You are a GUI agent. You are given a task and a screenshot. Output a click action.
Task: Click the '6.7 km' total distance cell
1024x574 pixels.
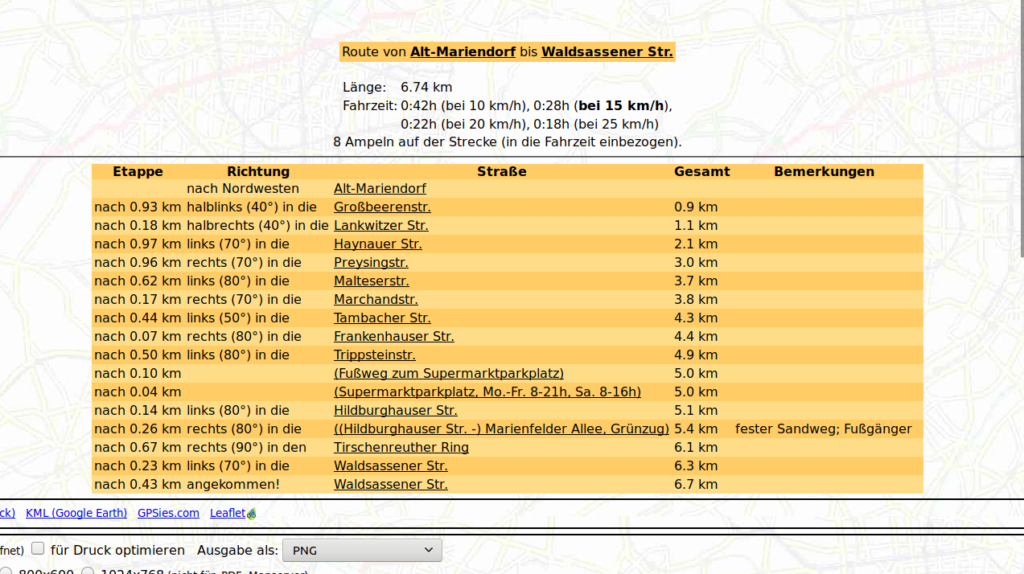pyautogui.click(x=696, y=485)
